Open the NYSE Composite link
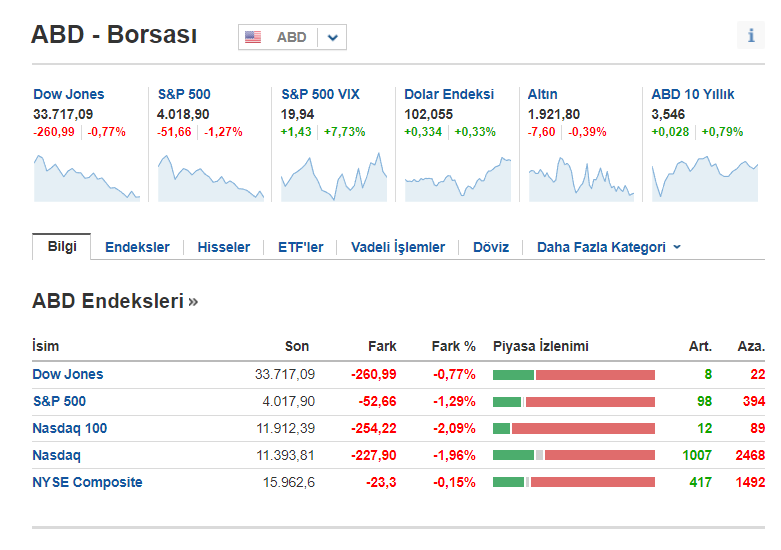 [87, 482]
